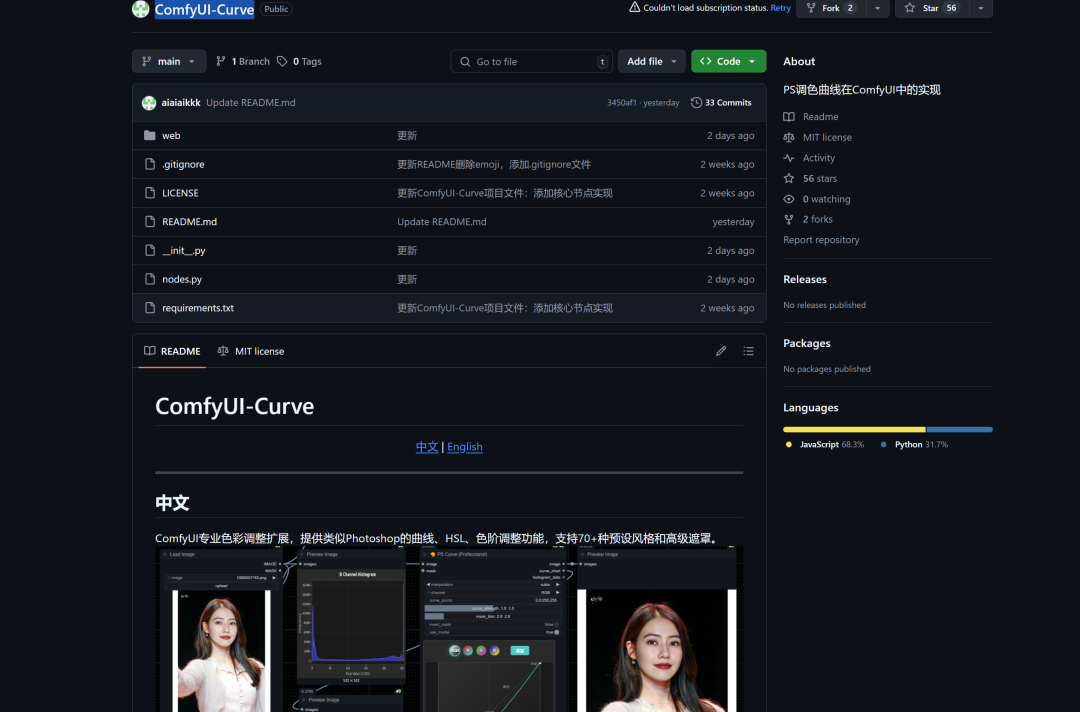Open the main branch selector
Screen dimensions: 1080x712
(x=169, y=61)
